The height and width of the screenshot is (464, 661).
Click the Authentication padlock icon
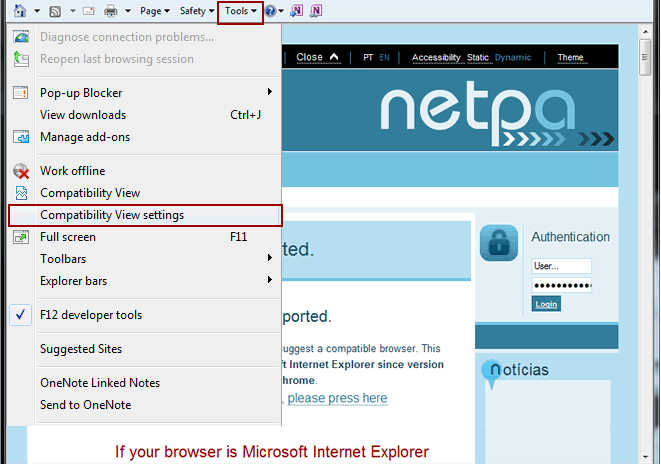coord(499,243)
